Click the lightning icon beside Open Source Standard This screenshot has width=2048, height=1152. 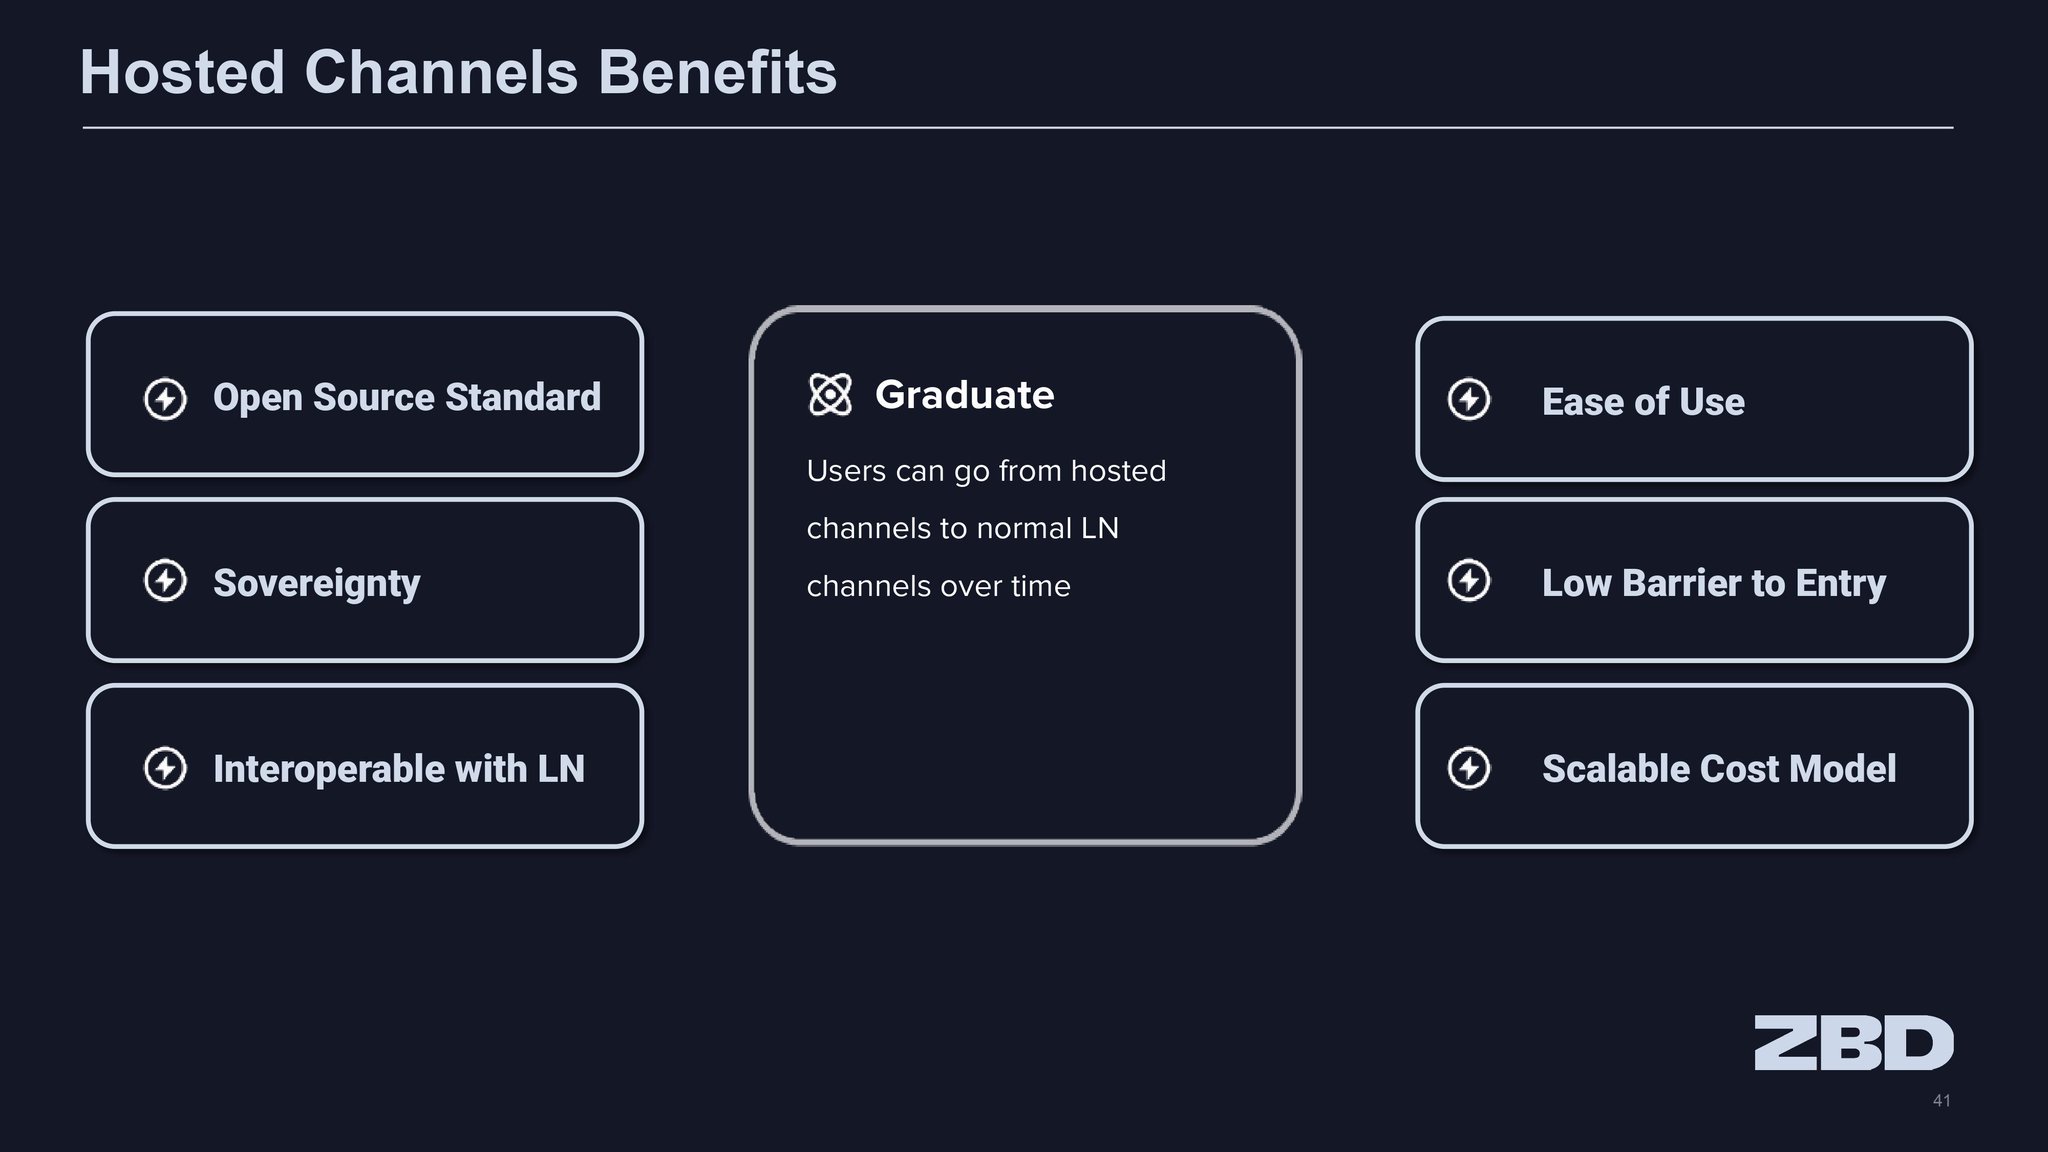click(x=165, y=399)
